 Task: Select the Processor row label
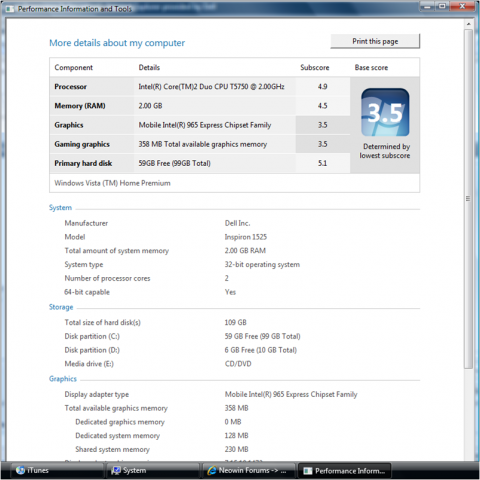click(71, 87)
